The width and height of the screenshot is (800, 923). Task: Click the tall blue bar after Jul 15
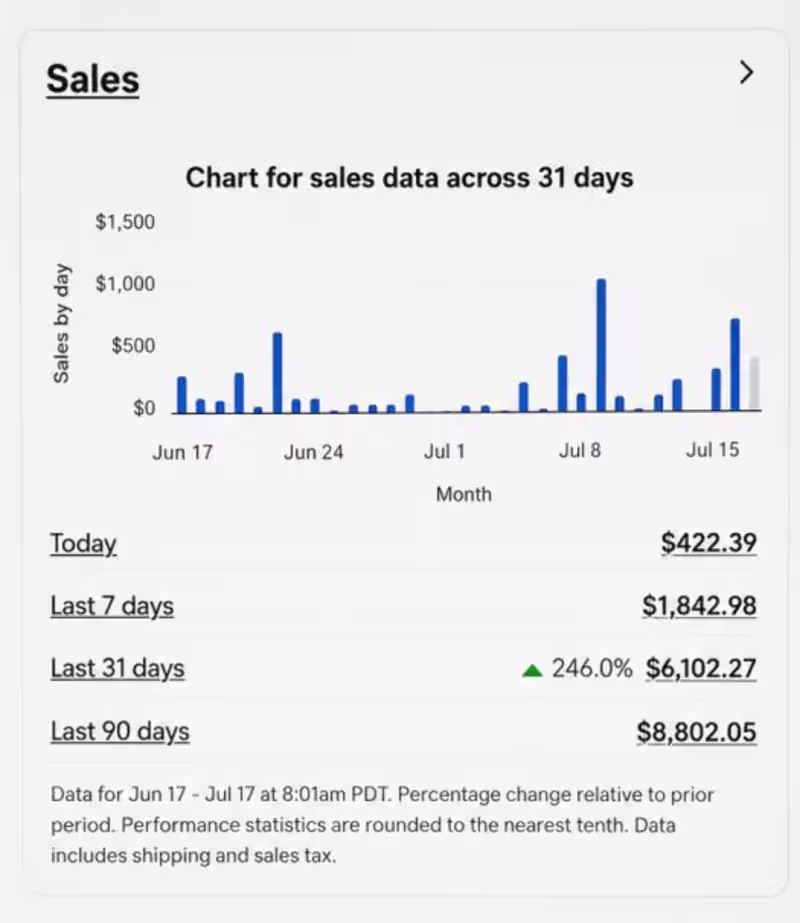(735, 364)
